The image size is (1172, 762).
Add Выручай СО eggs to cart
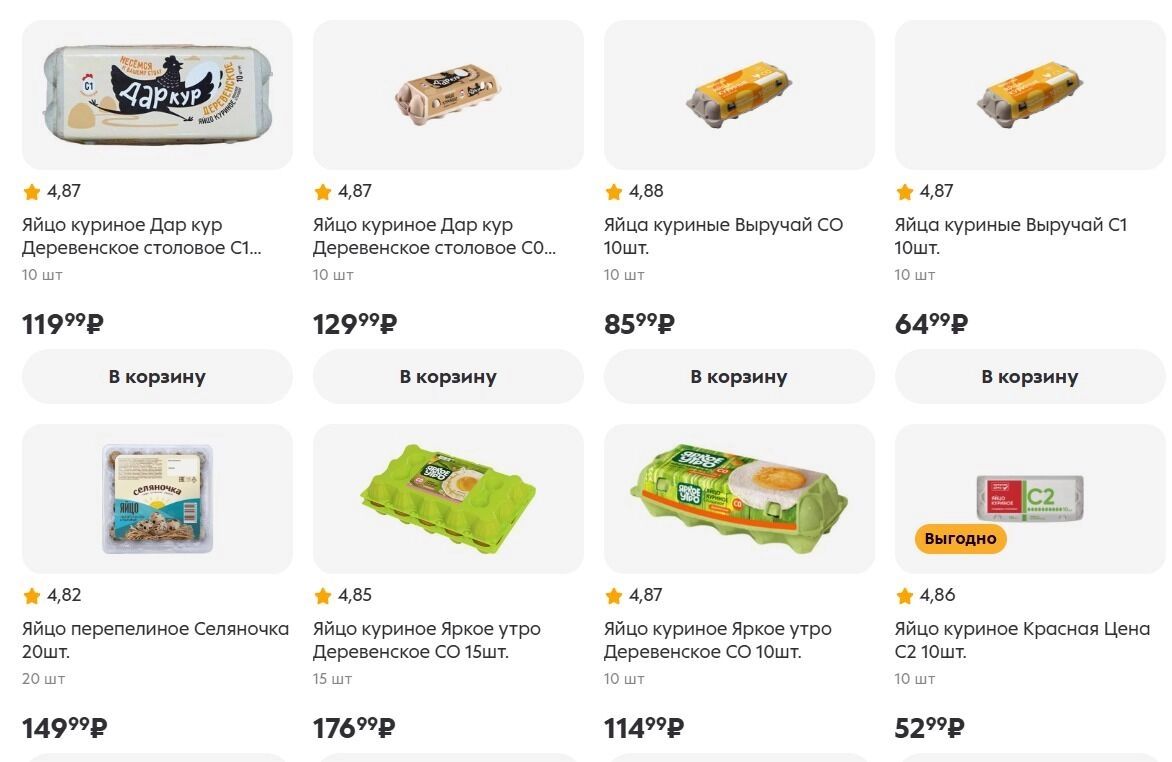point(739,377)
